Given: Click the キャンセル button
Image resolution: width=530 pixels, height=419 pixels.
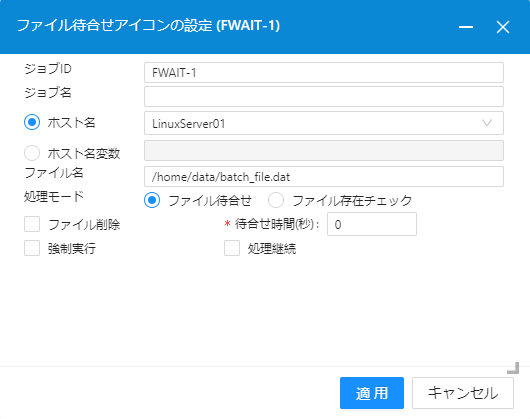Looking at the screenshot, I should pos(463,393).
